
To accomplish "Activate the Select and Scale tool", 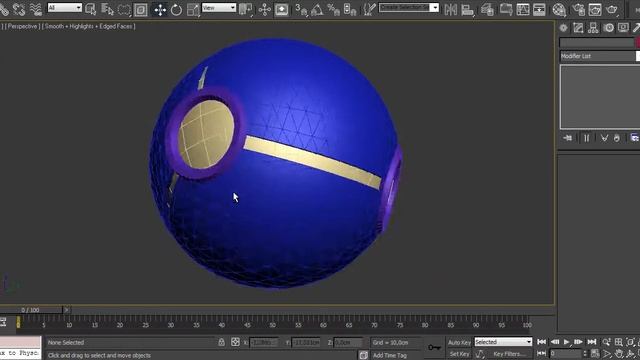I will point(193,9).
